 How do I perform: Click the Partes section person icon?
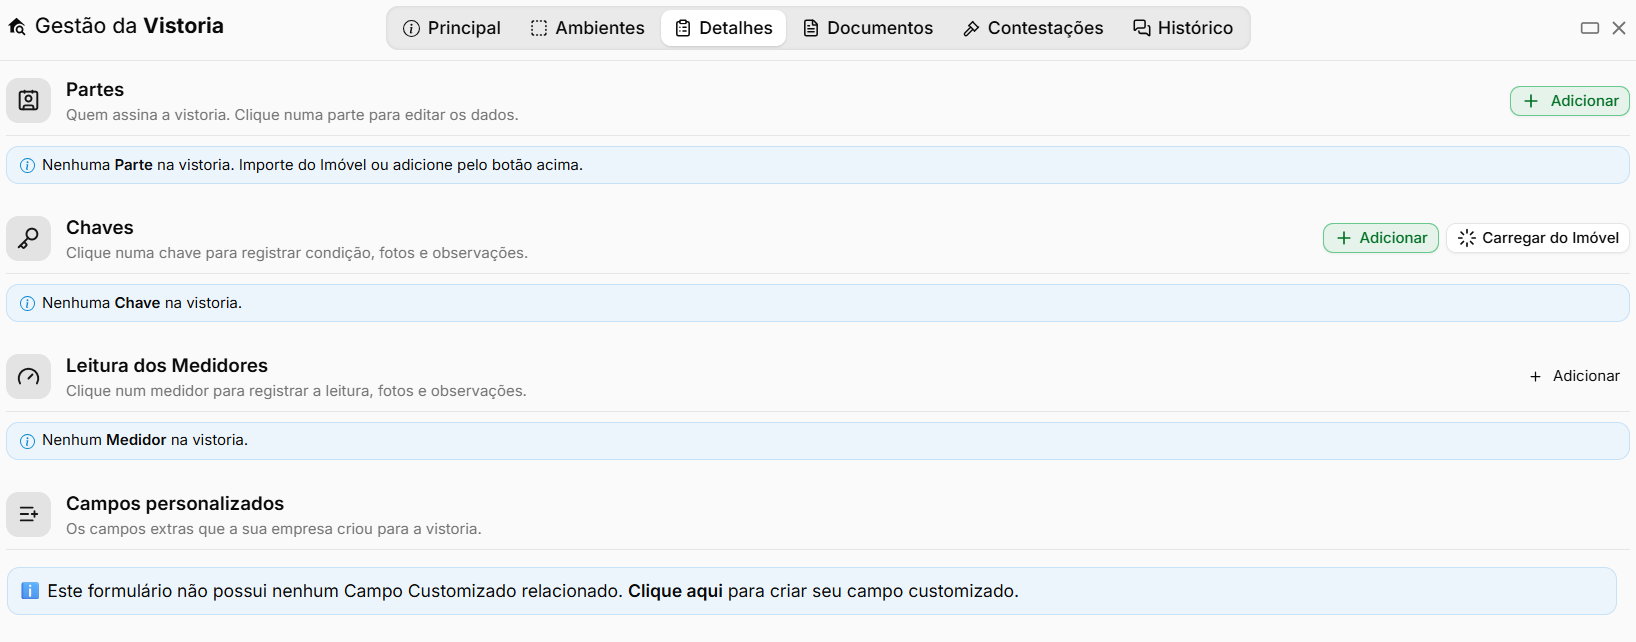coord(29,101)
